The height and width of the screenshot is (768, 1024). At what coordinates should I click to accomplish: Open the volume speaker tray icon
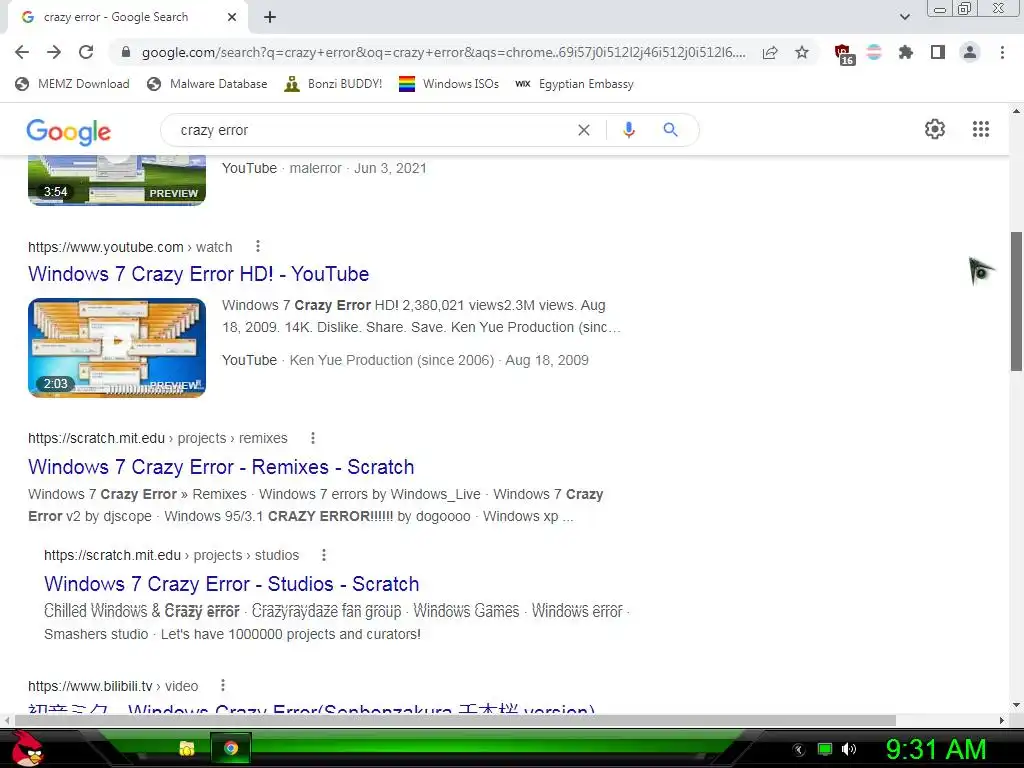849,749
